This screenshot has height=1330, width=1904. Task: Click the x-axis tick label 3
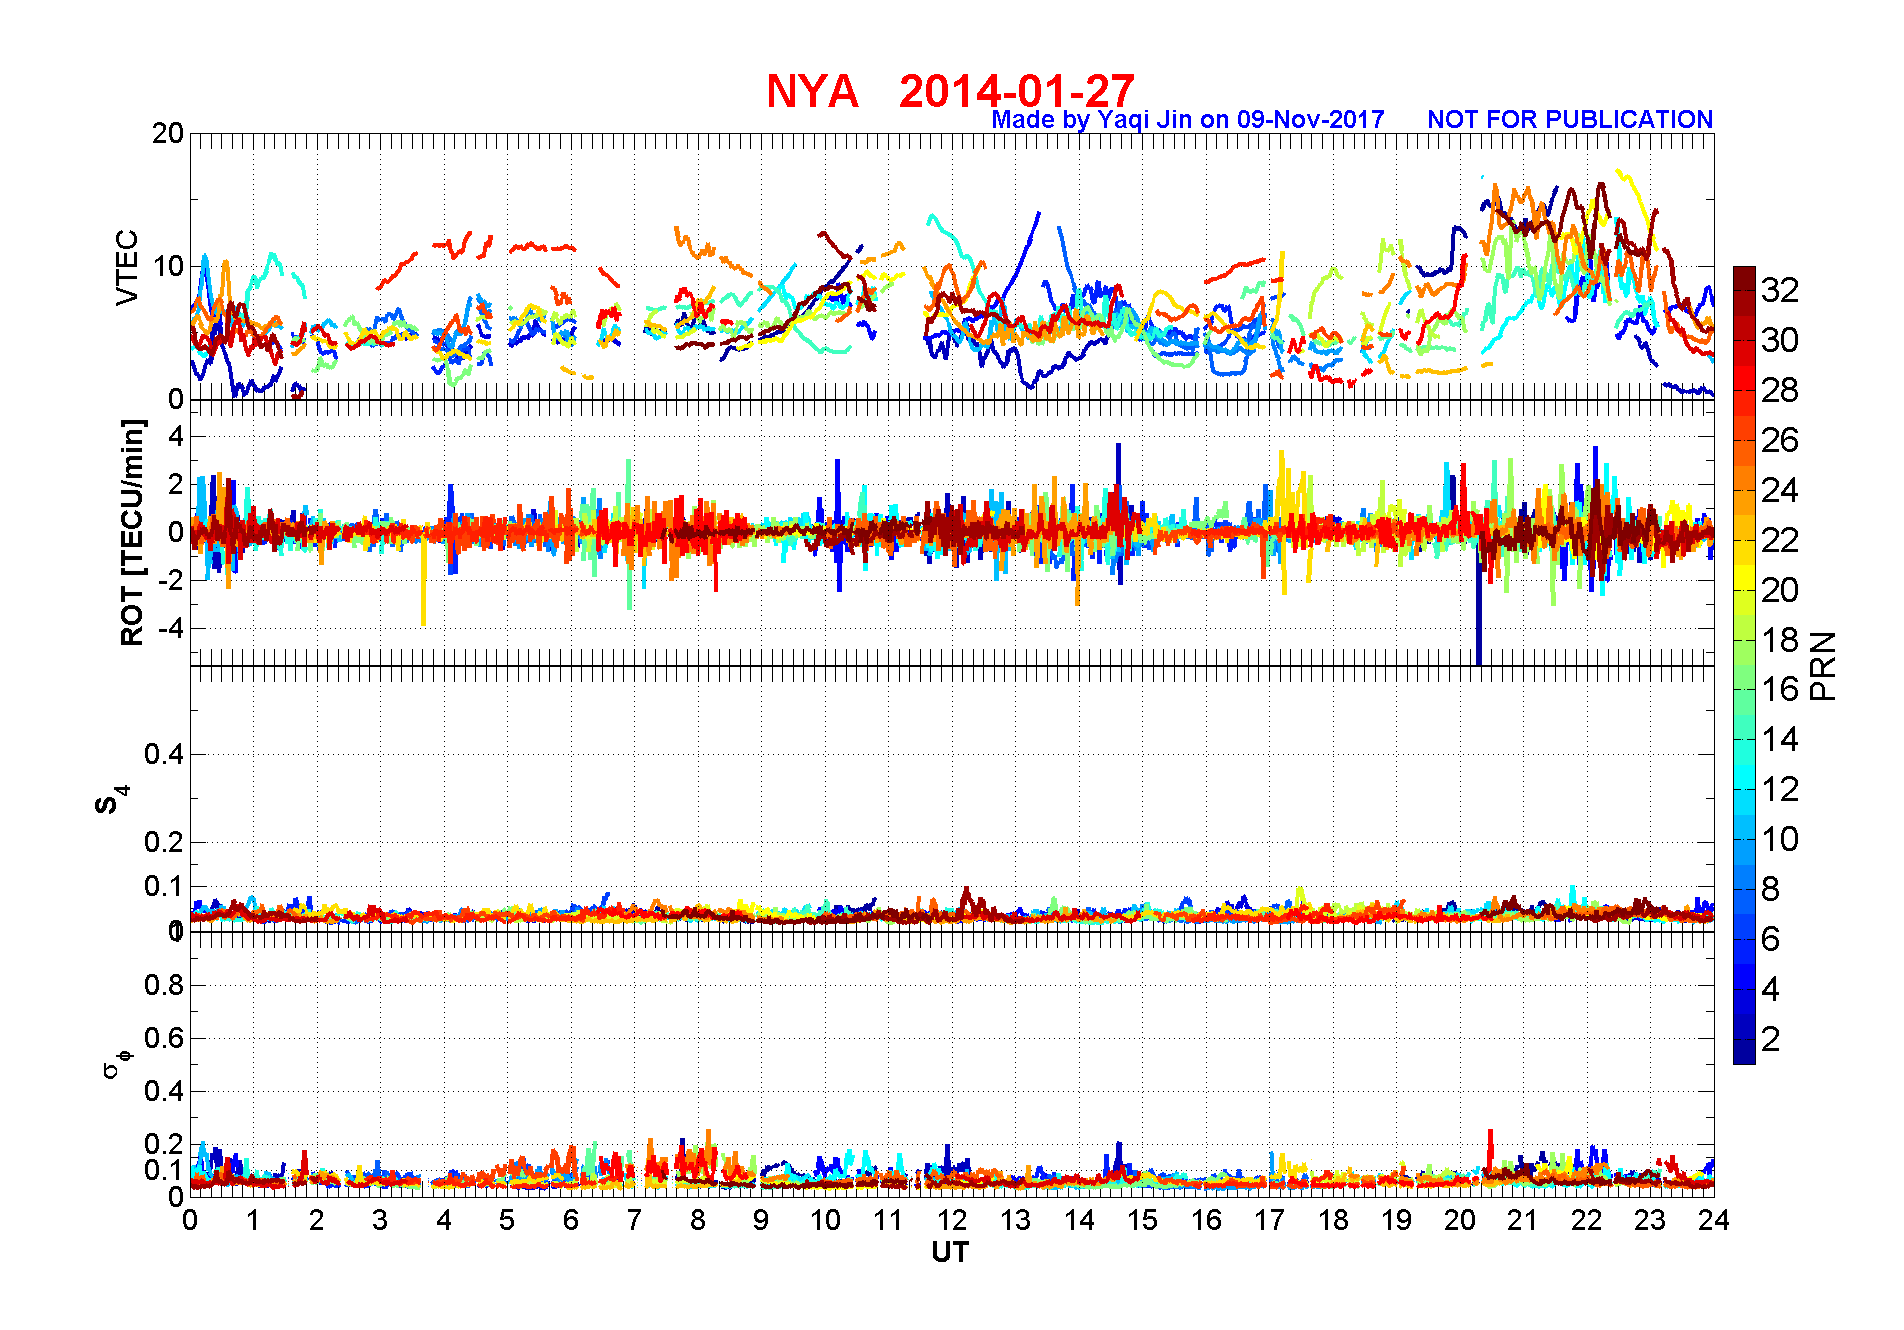point(380,1220)
